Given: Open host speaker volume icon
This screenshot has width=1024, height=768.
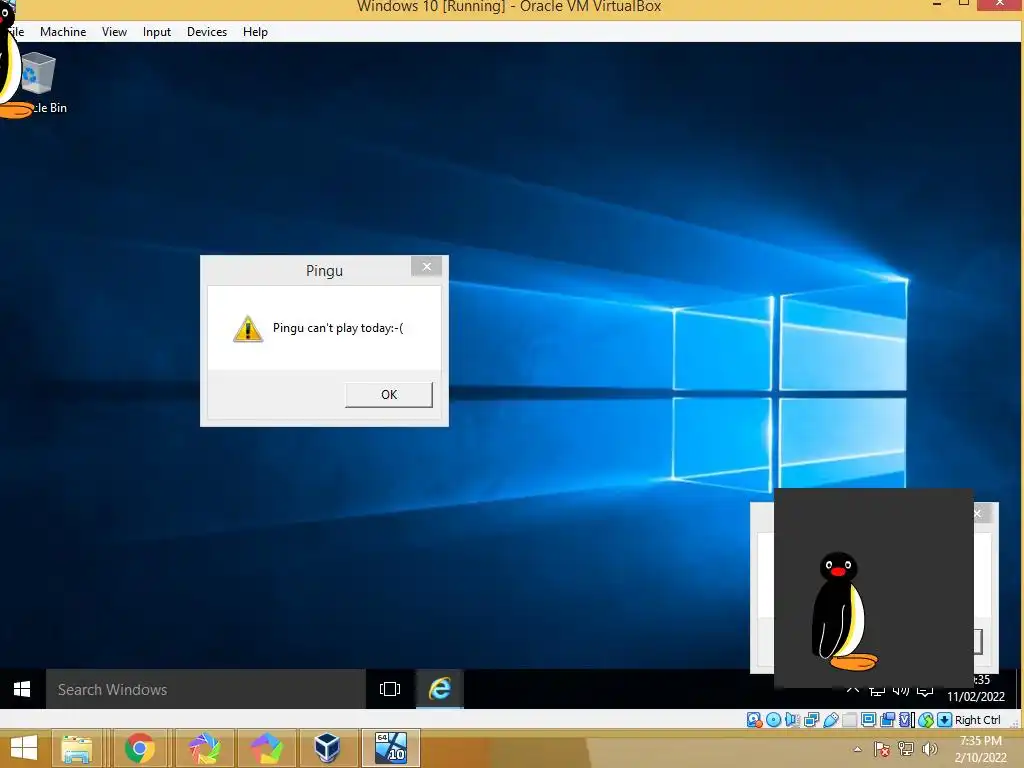Looking at the screenshot, I should pyautogui.click(x=929, y=749).
